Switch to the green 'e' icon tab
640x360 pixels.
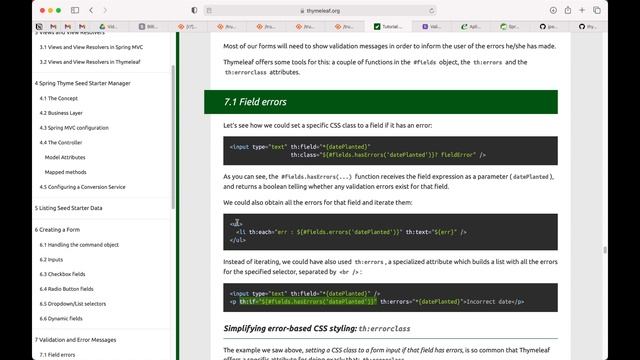point(471,27)
